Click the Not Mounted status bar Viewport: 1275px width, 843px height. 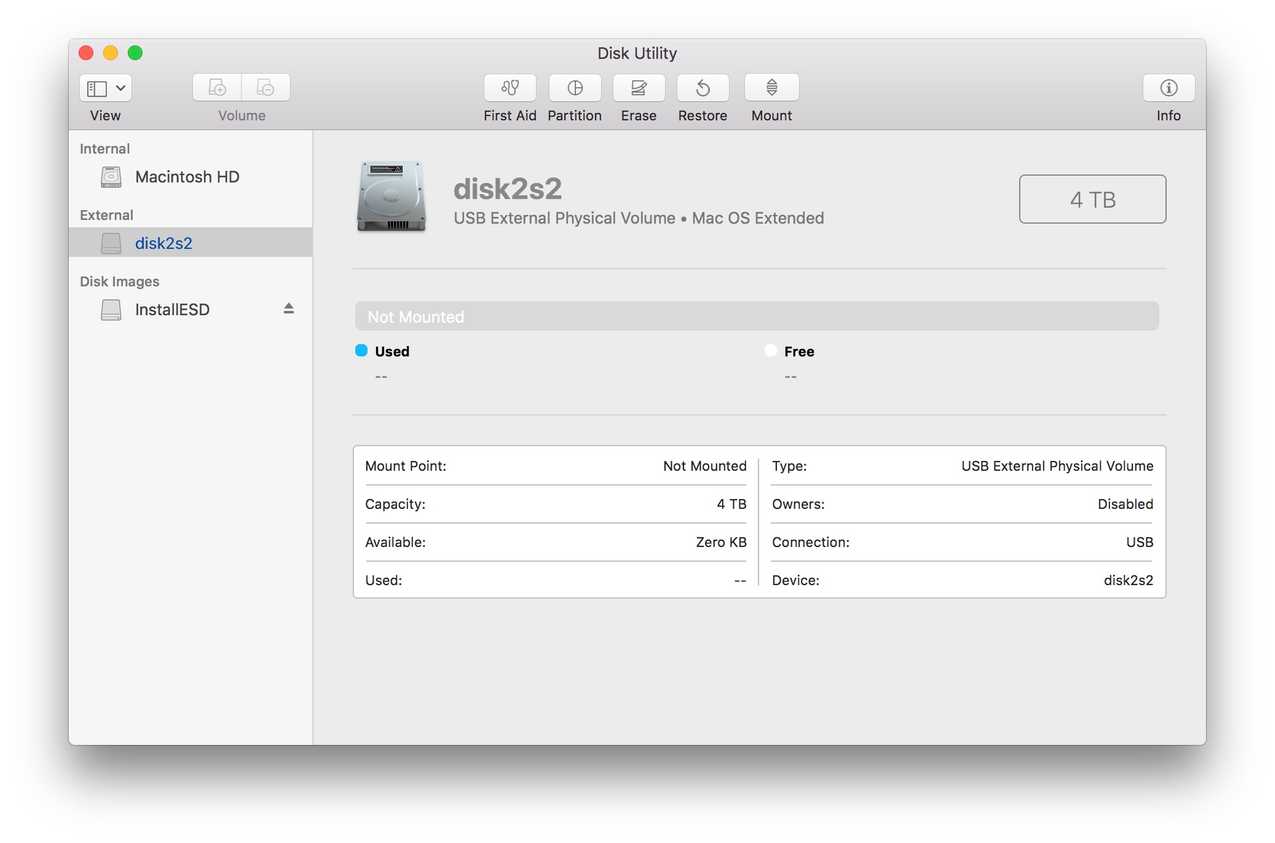coord(757,315)
